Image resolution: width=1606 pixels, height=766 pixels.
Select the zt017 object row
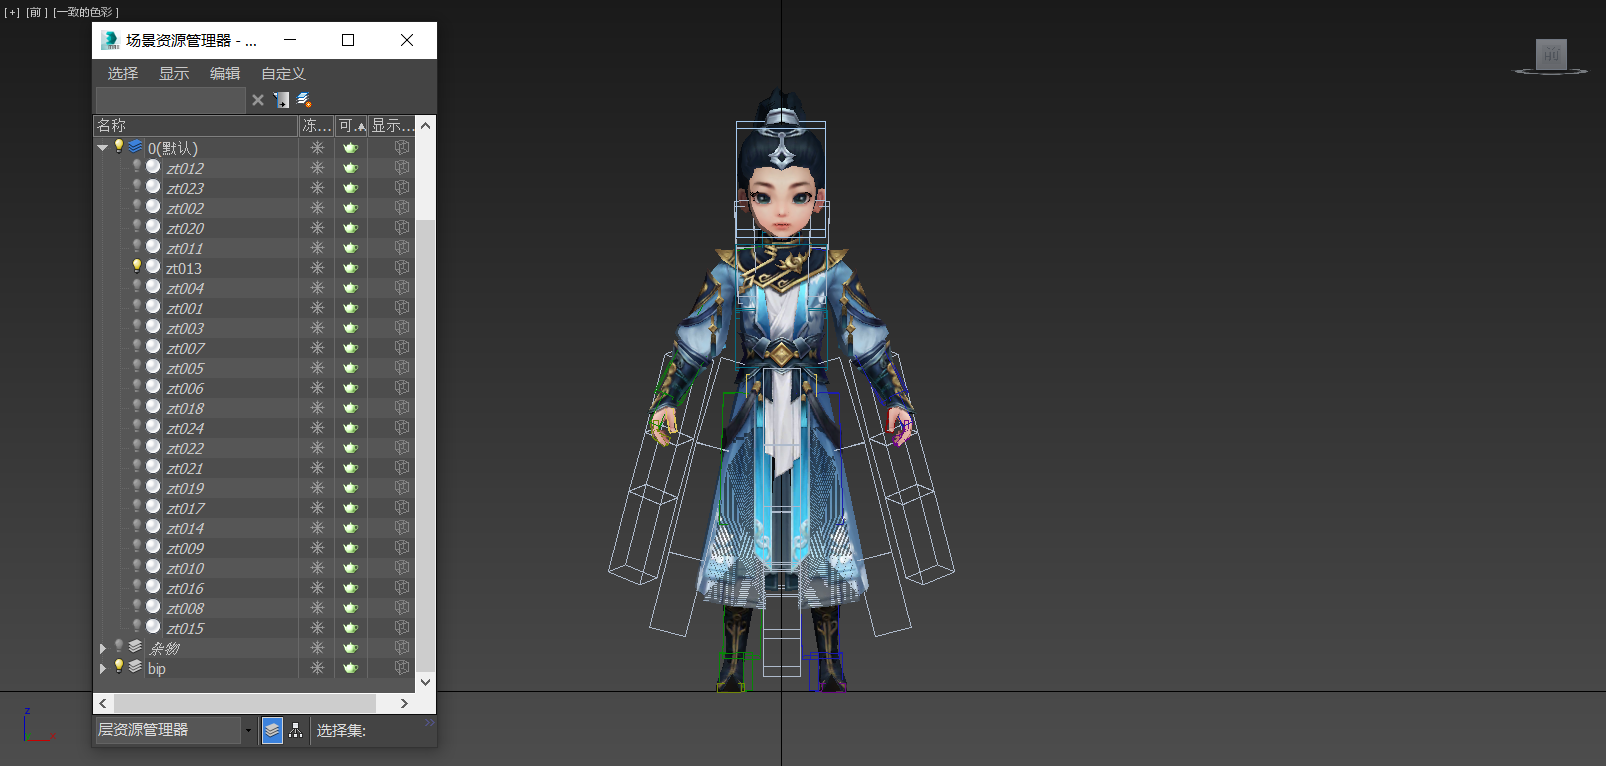255,508
